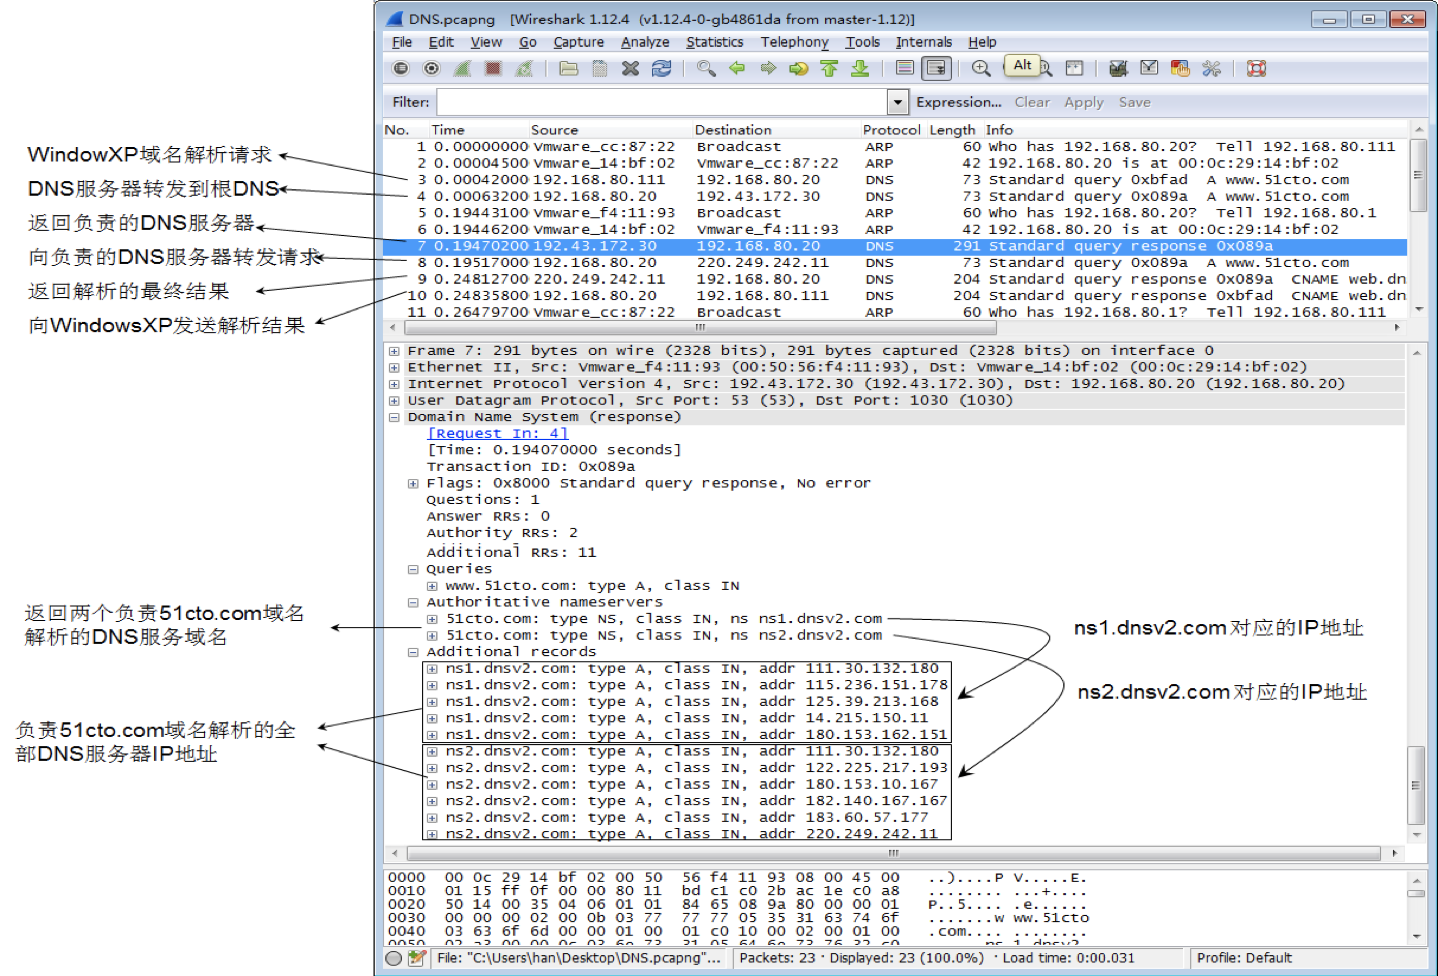Stop the running capture
This screenshot has height=976, width=1438.
pos(493,69)
